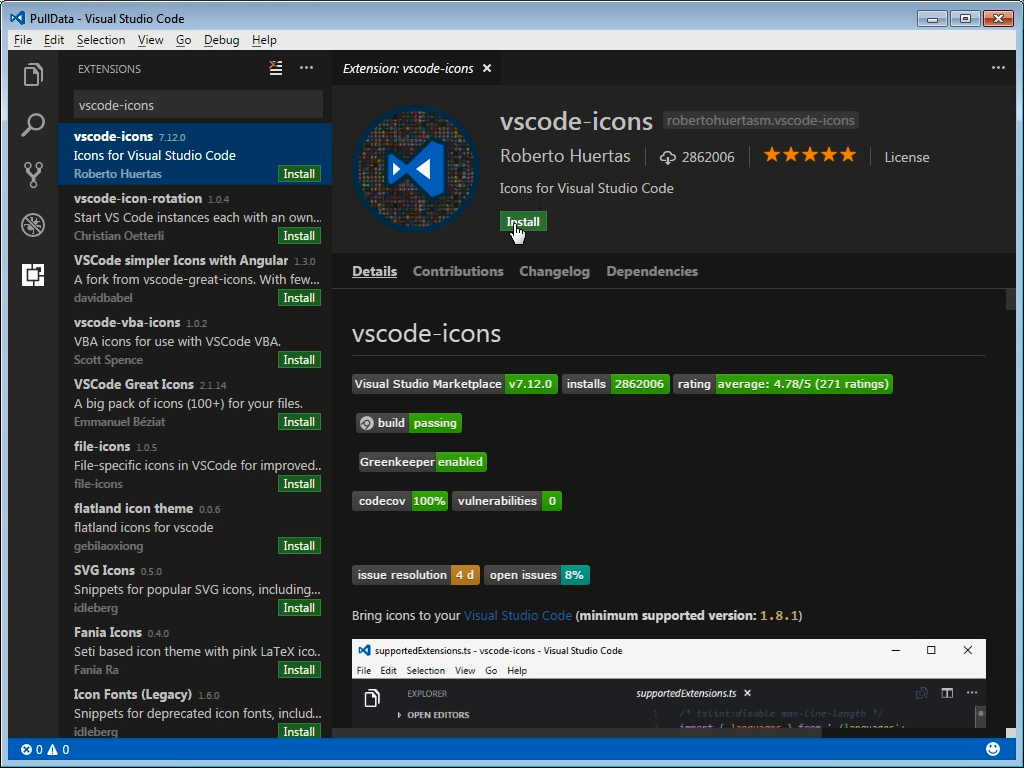The width and height of the screenshot is (1024, 768).
Task: Click the Visual Studio Code title bar logo
Action: click(x=18, y=18)
